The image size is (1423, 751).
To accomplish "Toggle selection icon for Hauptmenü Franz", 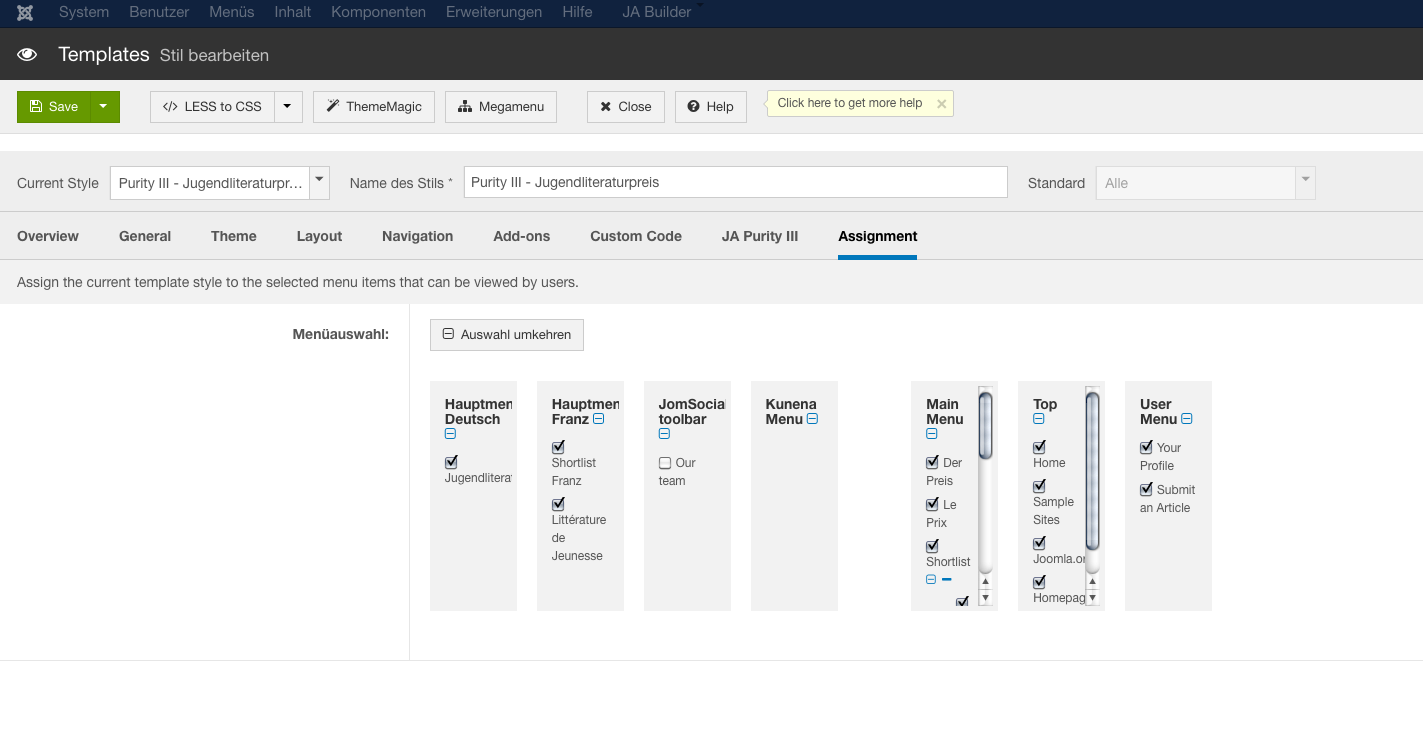I will pyautogui.click(x=598, y=419).
